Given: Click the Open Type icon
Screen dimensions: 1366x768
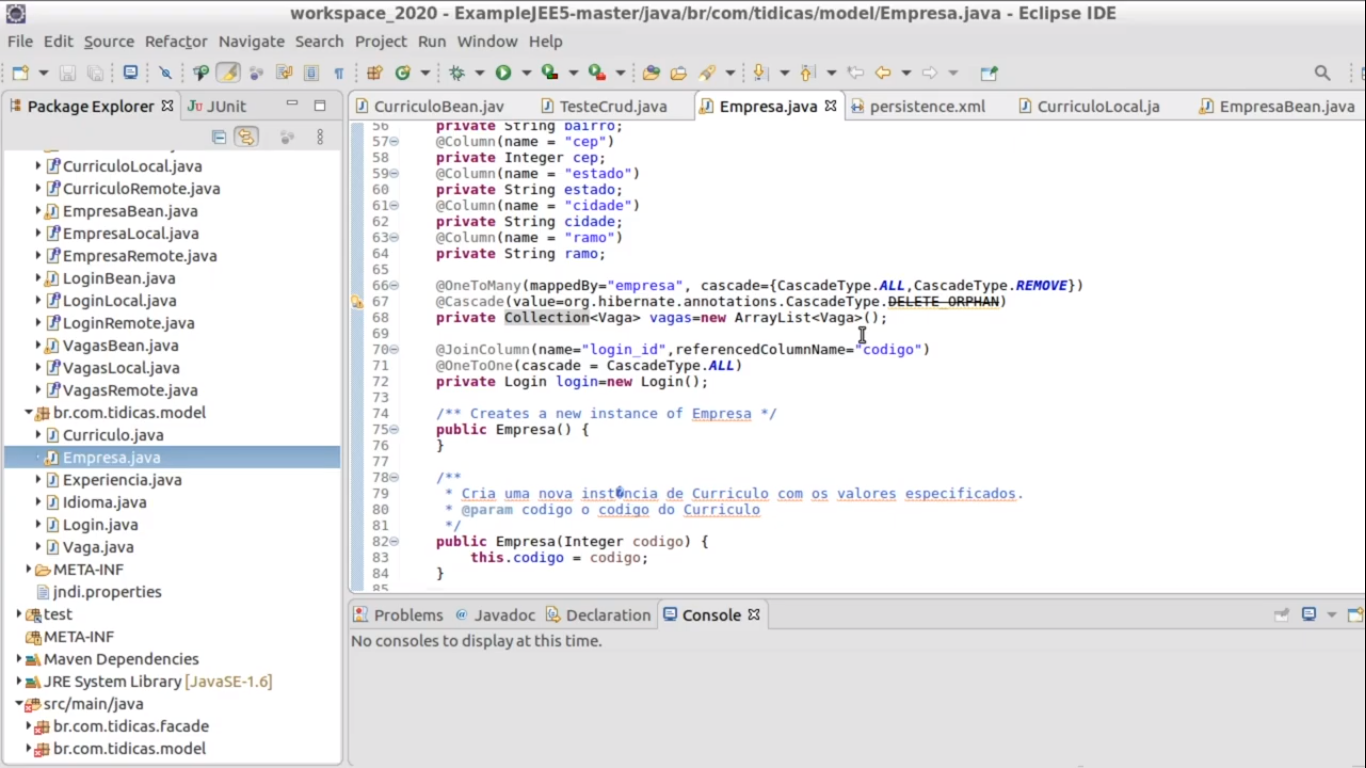Looking at the screenshot, I should pos(651,73).
